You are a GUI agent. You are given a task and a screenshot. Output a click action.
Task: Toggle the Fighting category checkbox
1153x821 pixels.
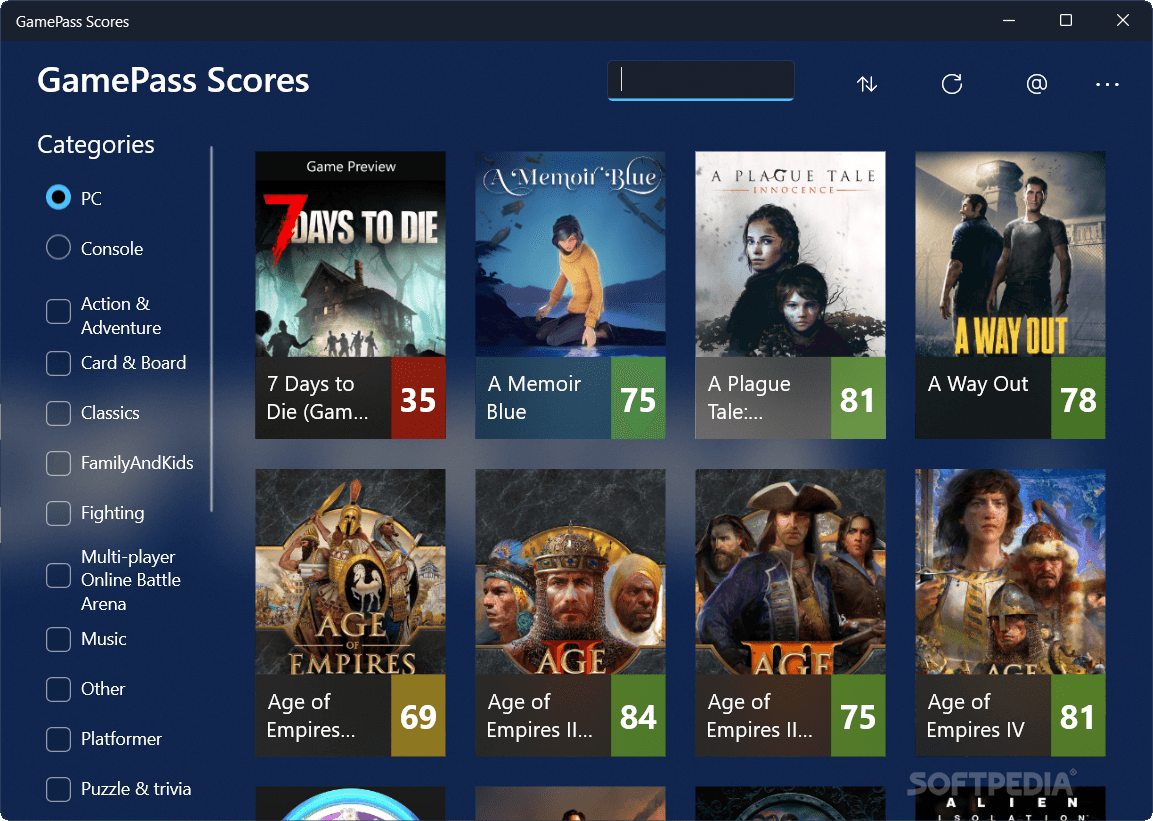tap(58, 512)
